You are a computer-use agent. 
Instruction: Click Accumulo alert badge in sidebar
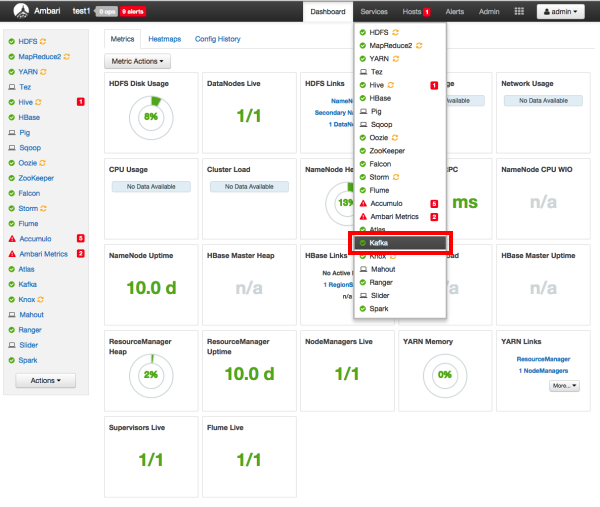(x=81, y=238)
